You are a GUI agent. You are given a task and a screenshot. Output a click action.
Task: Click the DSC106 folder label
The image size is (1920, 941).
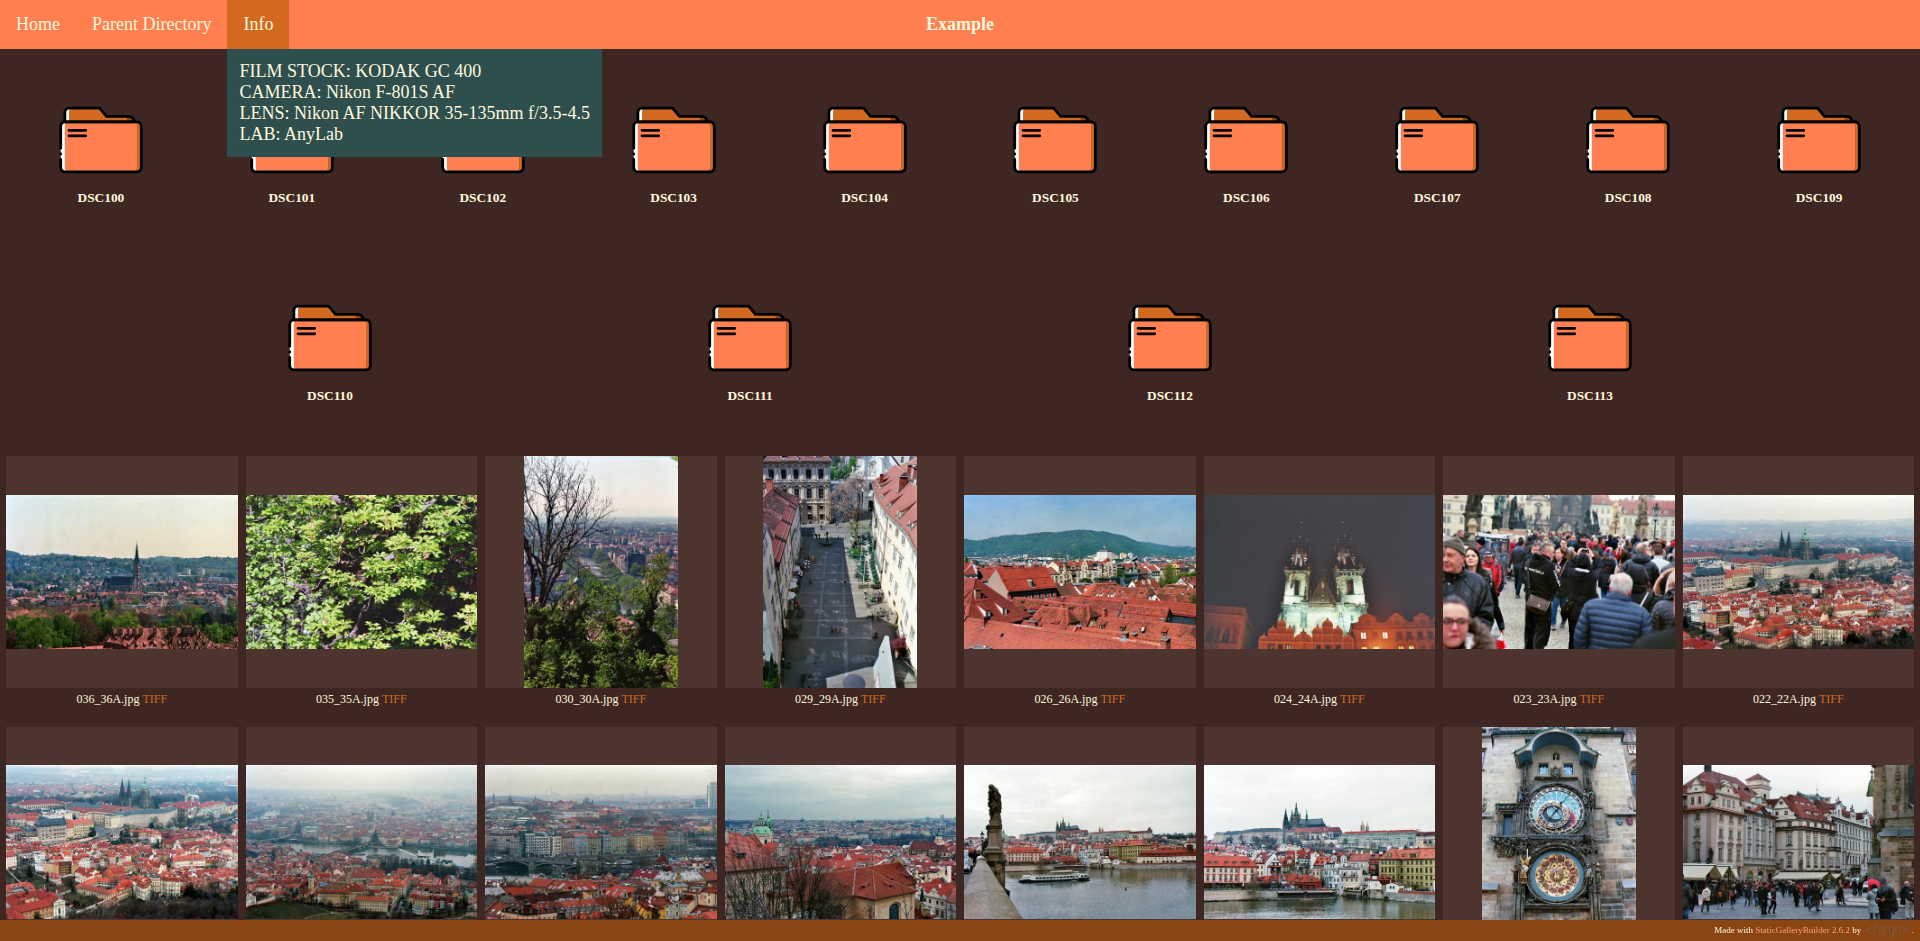(1246, 198)
